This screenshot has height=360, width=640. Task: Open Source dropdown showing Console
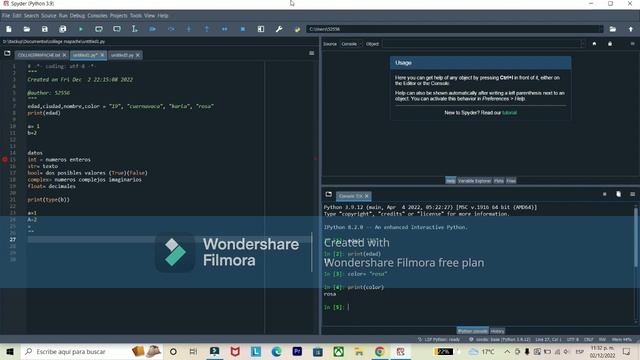351,44
